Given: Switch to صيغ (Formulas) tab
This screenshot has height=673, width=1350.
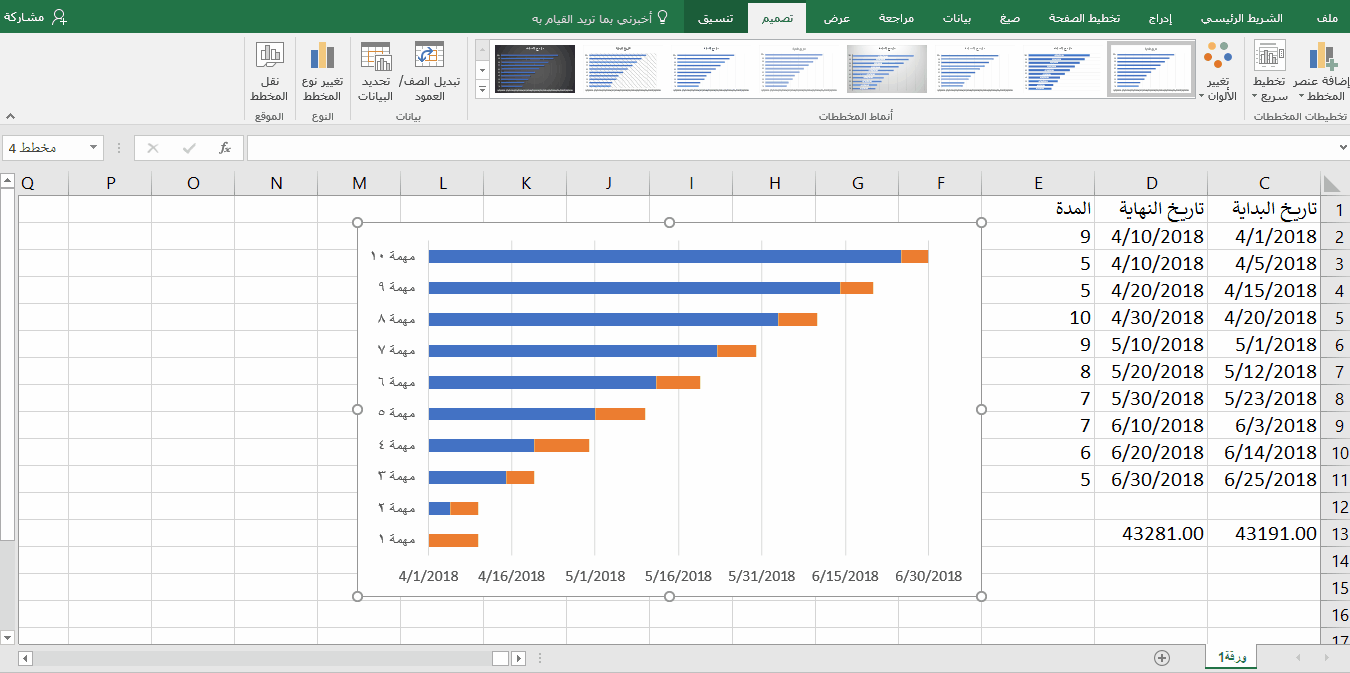Looking at the screenshot, I should click(1010, 18).
